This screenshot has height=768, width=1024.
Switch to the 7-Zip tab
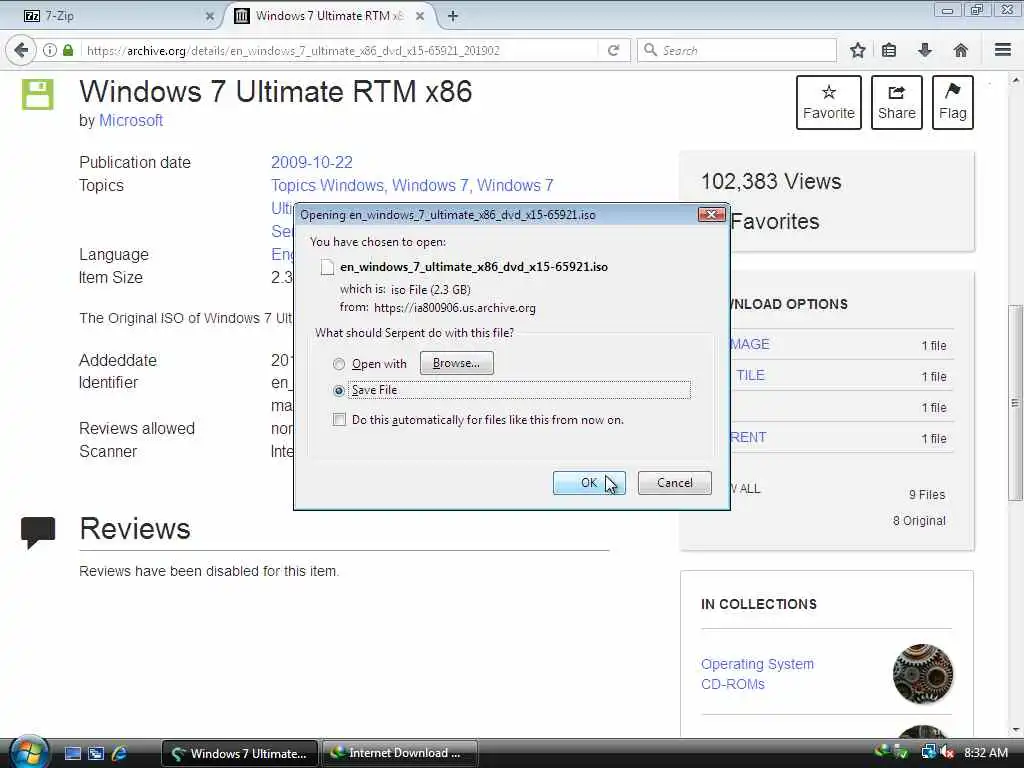coord(118,16)
